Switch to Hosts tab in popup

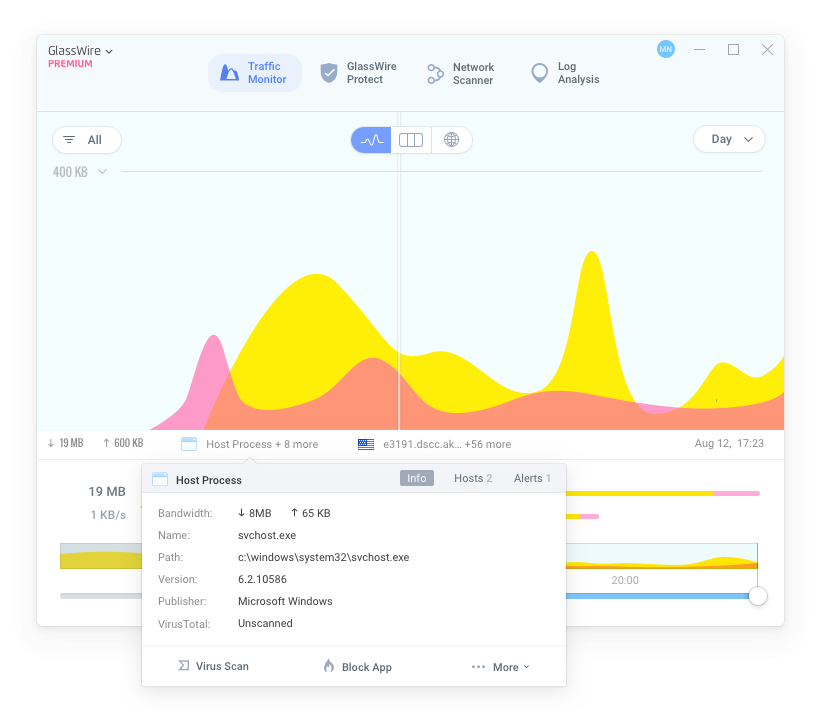pyautogui.click(x=472, y=478)
